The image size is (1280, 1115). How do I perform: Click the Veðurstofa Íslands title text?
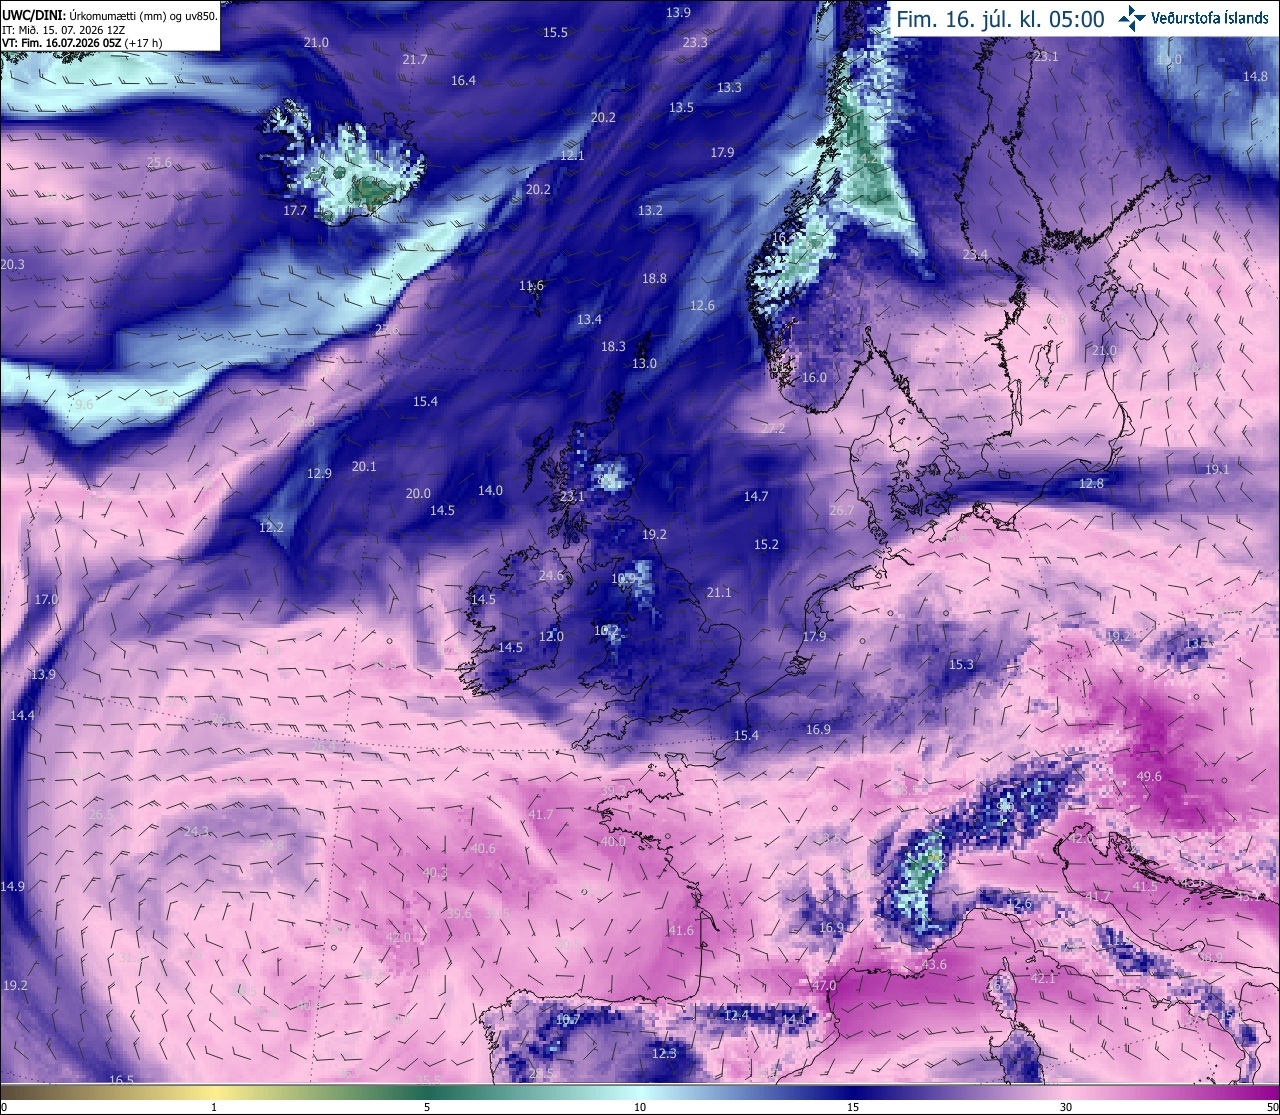click(x=1210, y=18)
